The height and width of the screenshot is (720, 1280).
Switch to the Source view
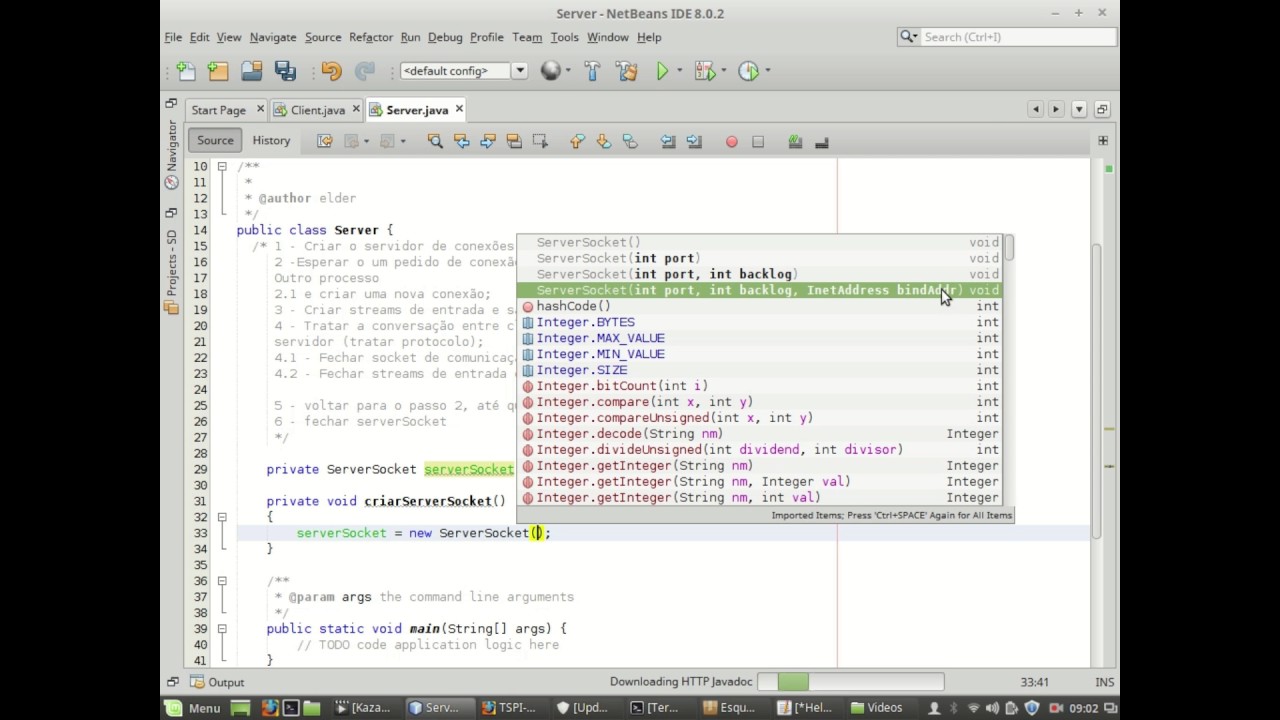point(215,141)
